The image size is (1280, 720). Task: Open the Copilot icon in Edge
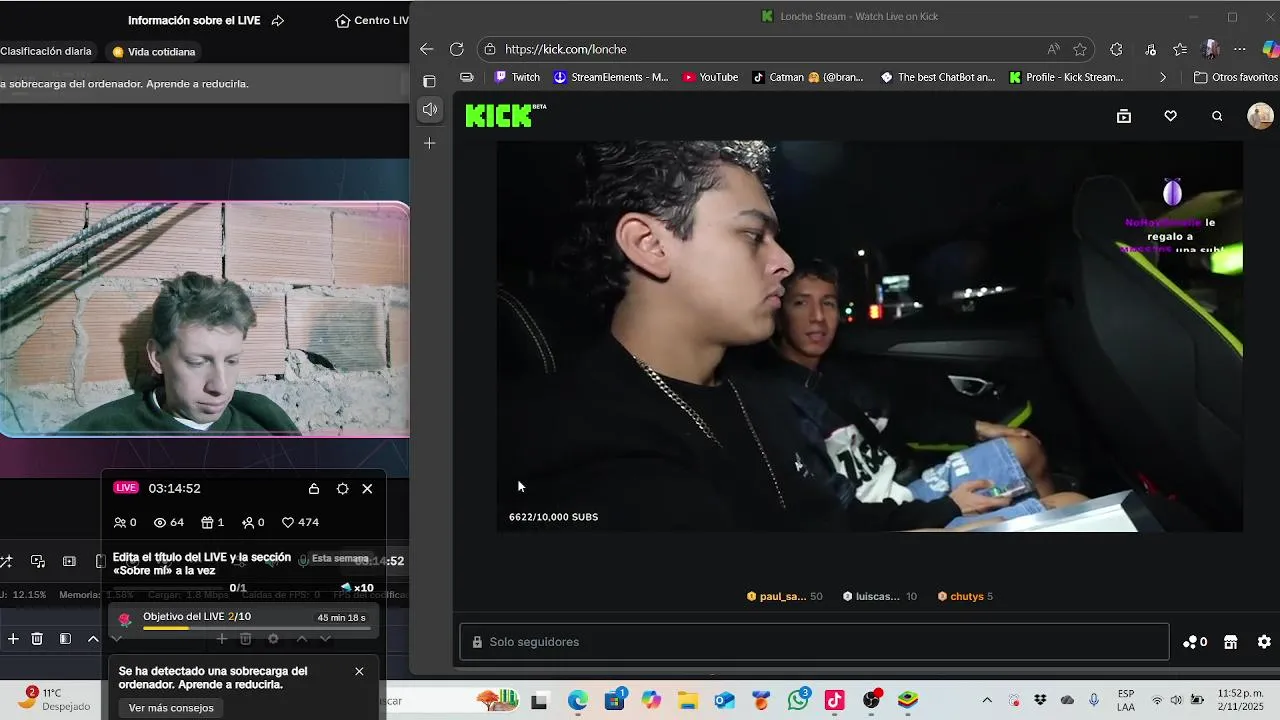click(1271, 49)
